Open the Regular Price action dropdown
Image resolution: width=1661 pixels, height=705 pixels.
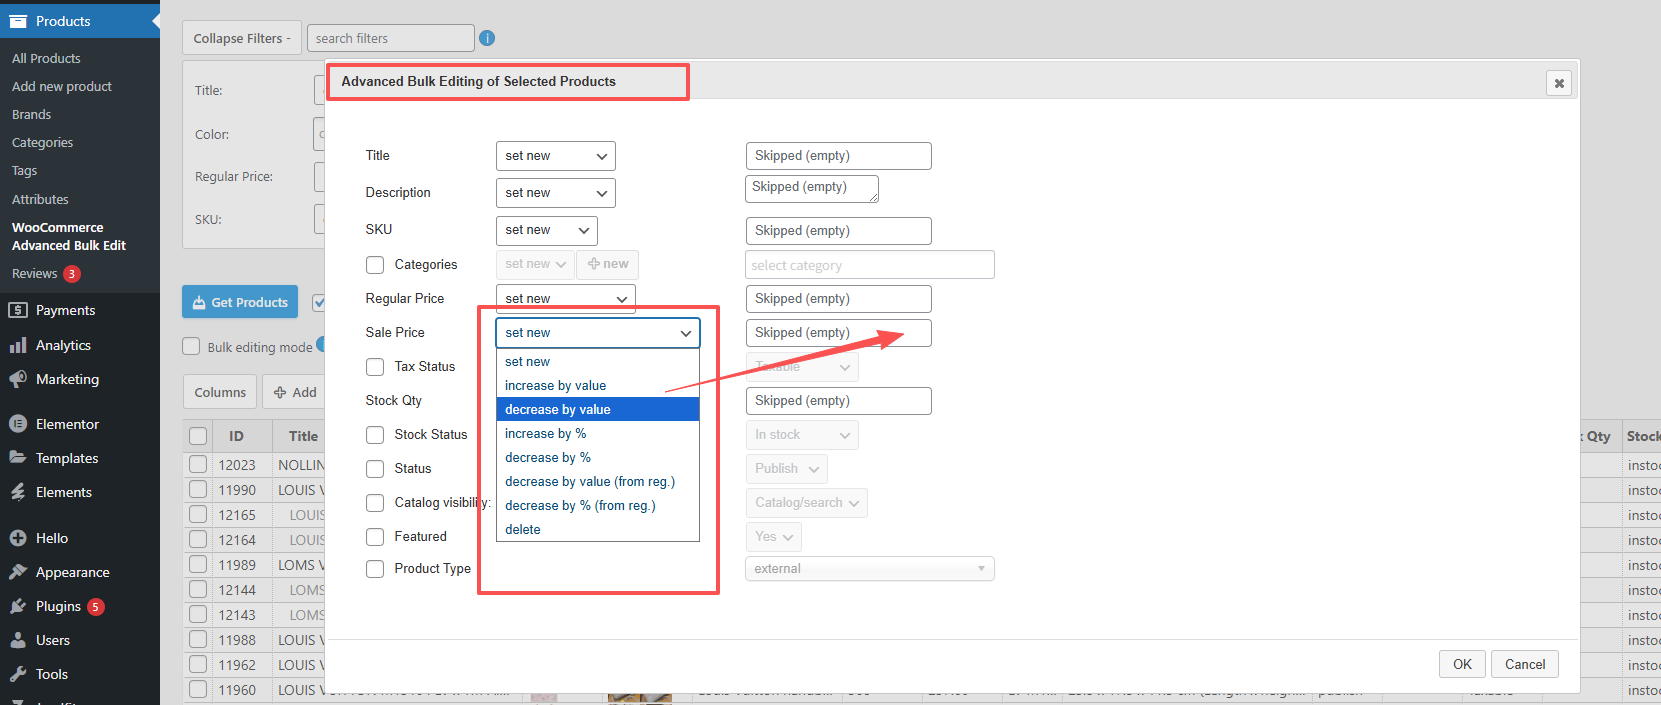pyautogui.click(x=565, y=298)
